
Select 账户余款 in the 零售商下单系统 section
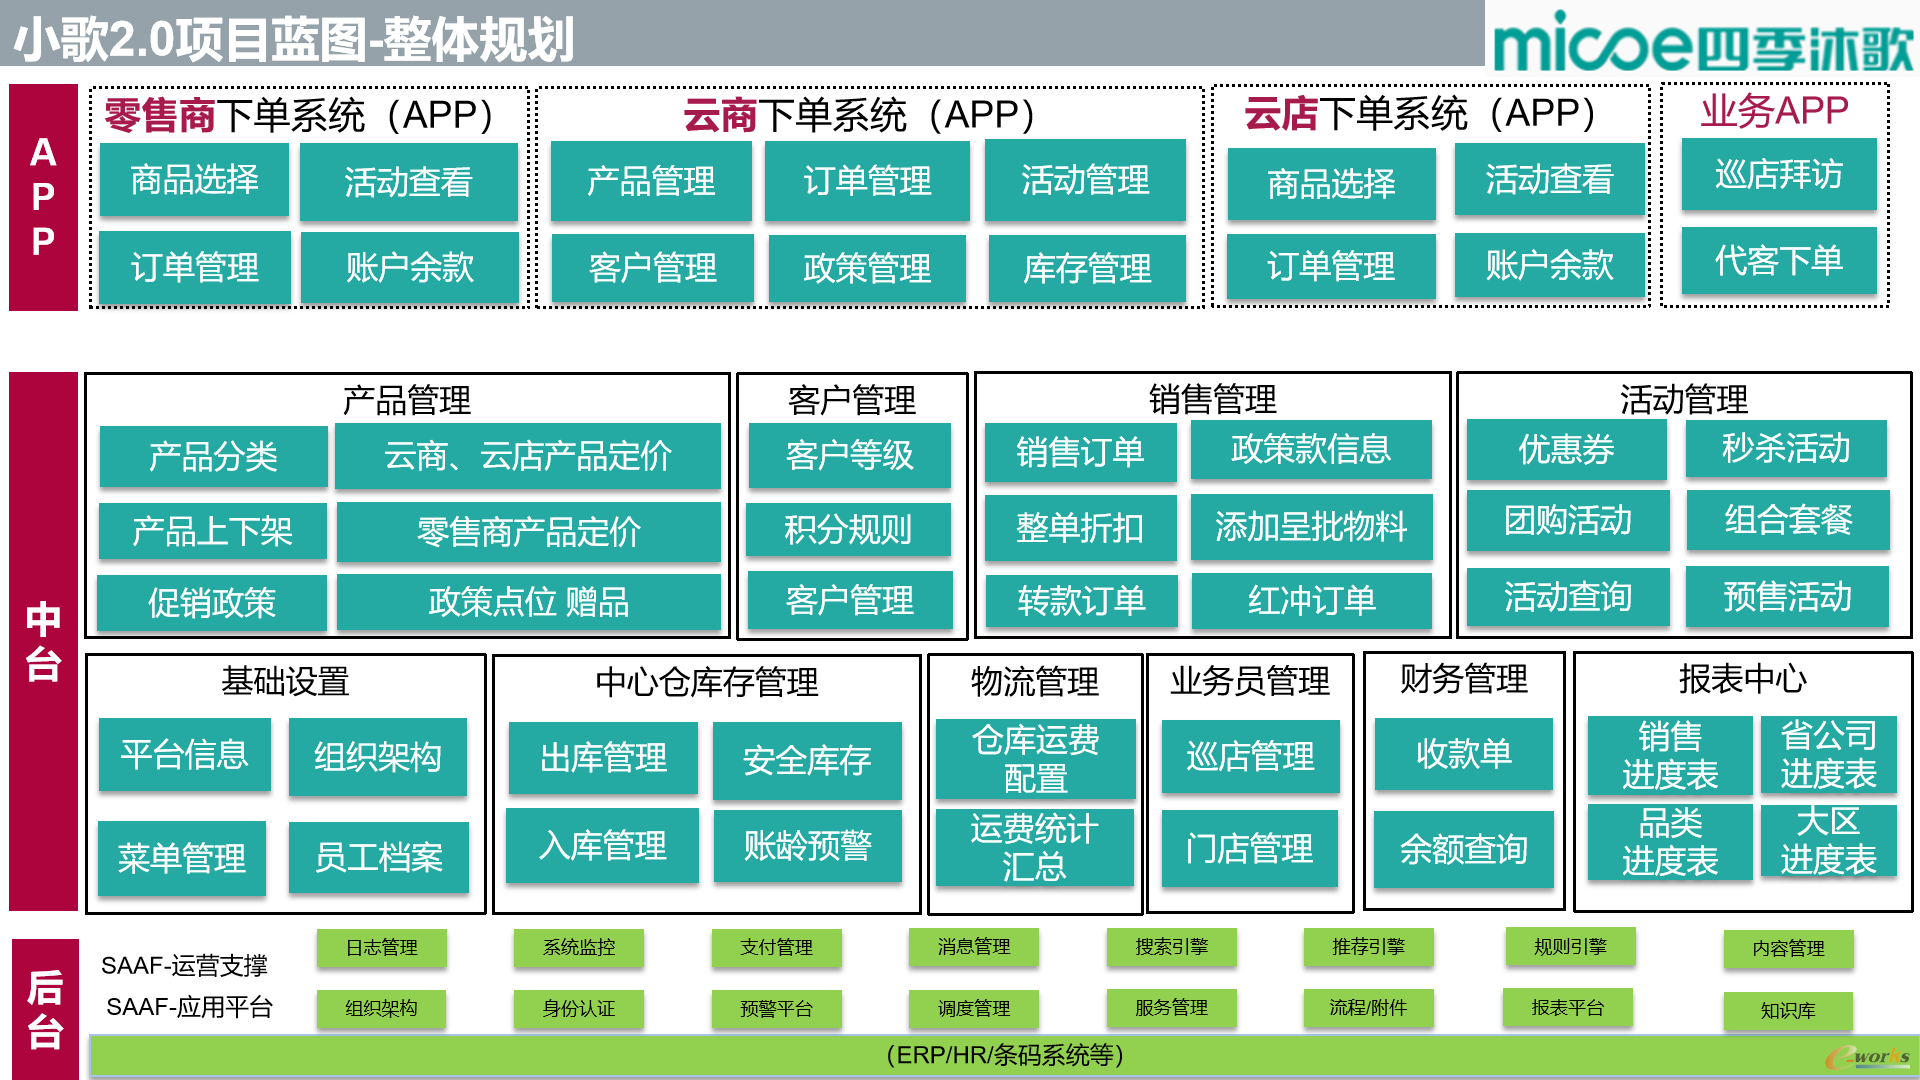(409, 267)
